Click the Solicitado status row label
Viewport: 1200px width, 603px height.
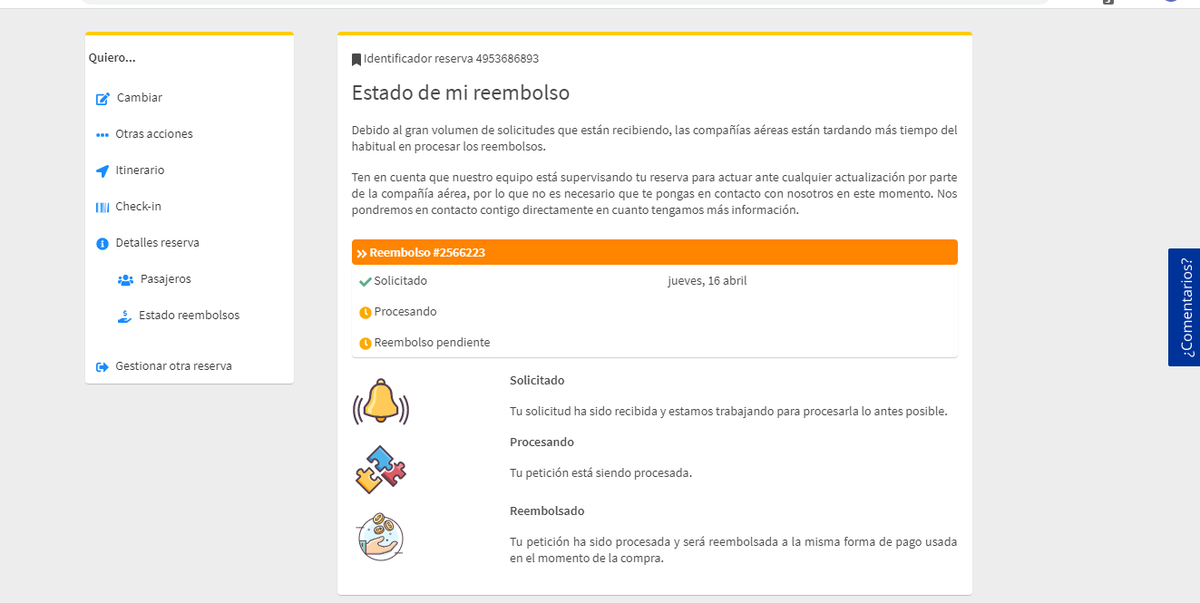[400, 281]
